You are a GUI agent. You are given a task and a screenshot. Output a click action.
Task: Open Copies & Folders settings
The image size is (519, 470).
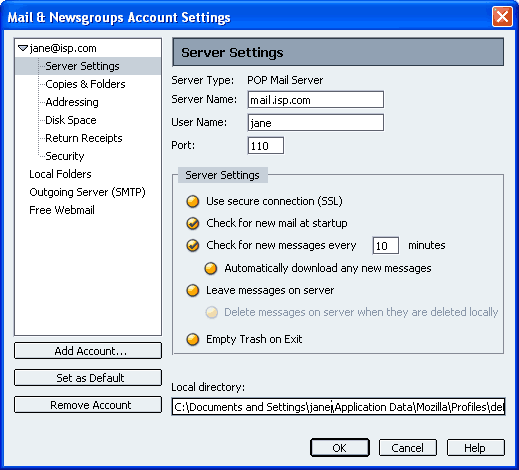pos(85,84)
